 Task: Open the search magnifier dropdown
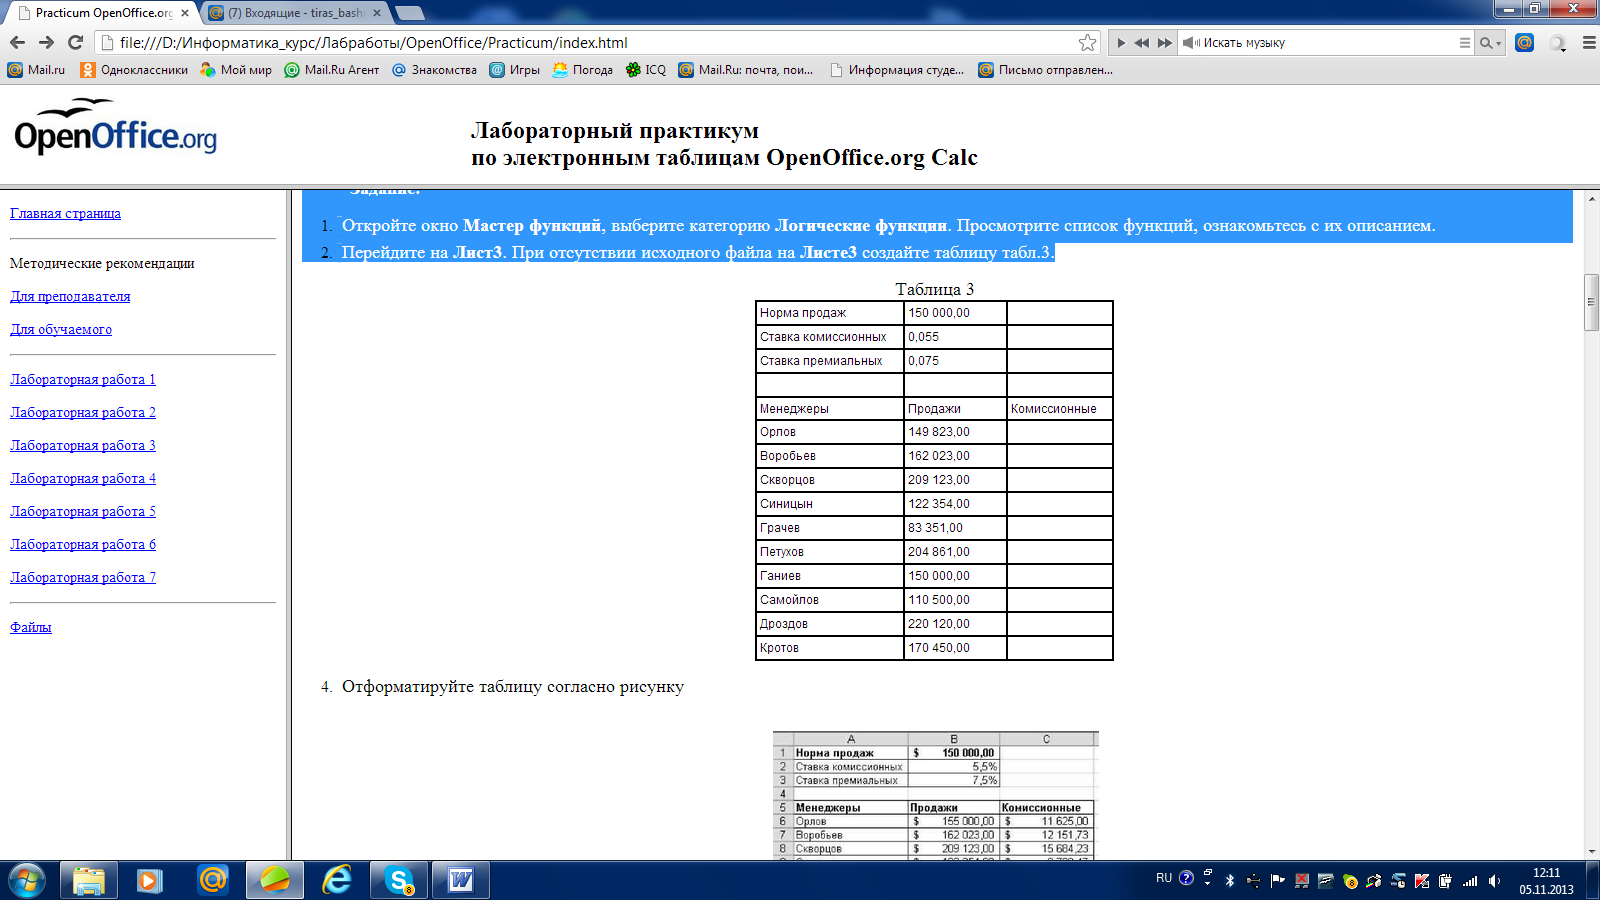tap(1490, 43)
